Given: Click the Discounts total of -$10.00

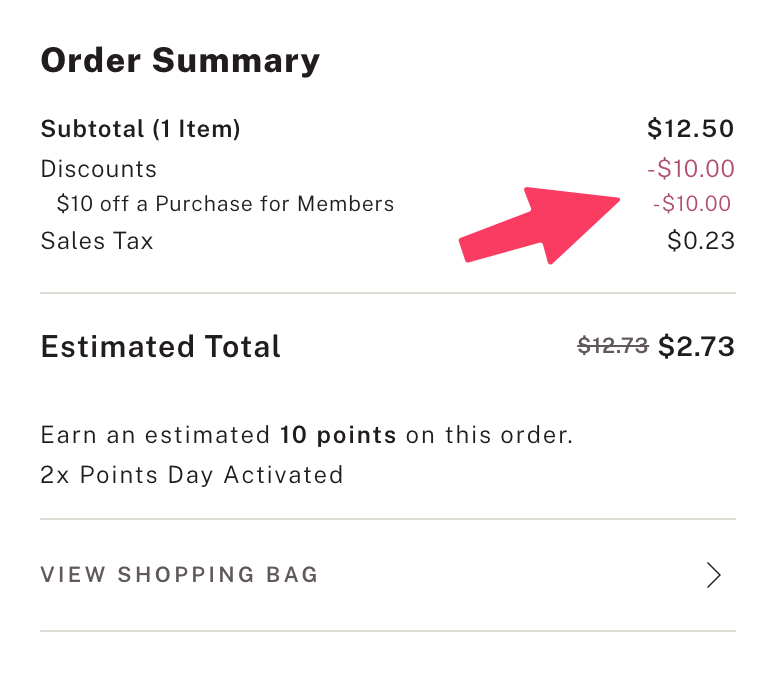Looking at the screenshot, I should [690, 169].
